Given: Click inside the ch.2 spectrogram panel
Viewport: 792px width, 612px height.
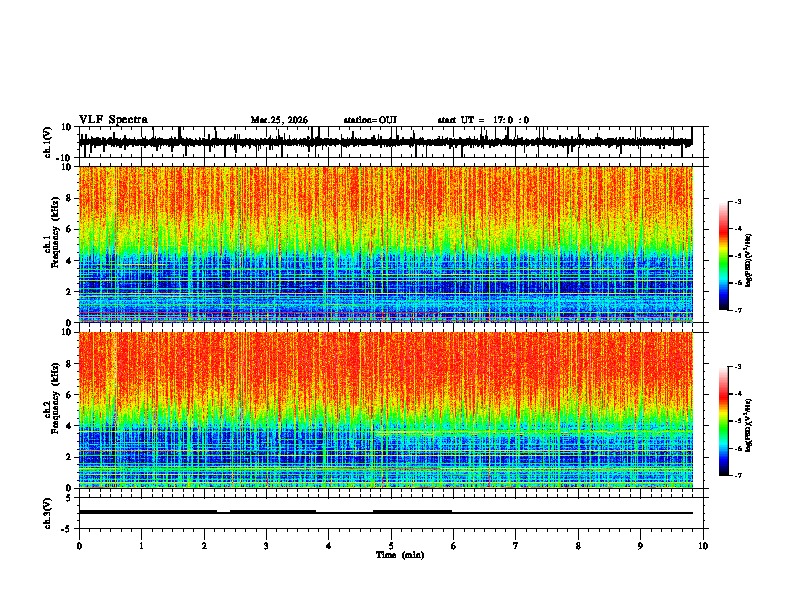Looking at the screenshot, I should [x=390, y=410].
